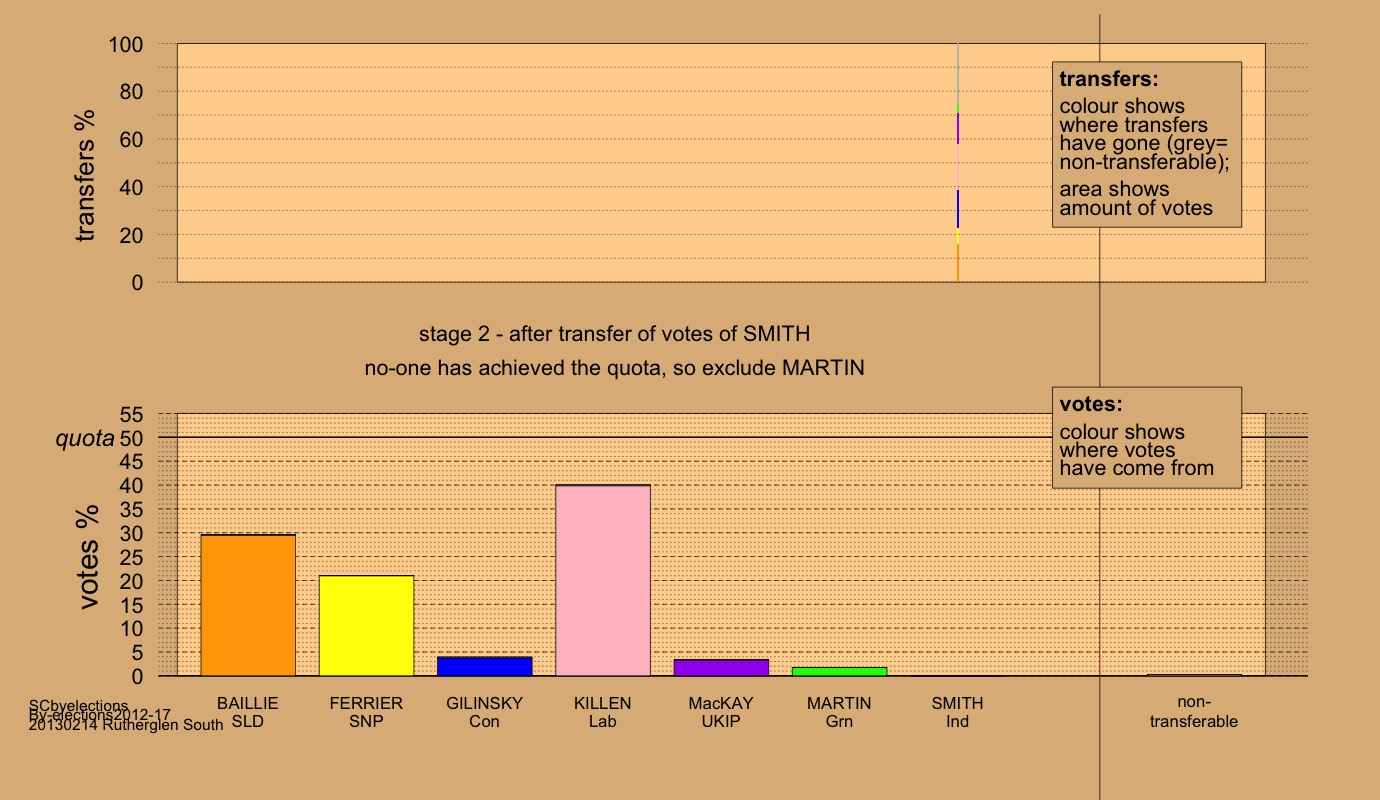Screen dimensions: 1380x800
Task: Click the BAILLIE SLD candidate label
Action: [x=248, y=712]
